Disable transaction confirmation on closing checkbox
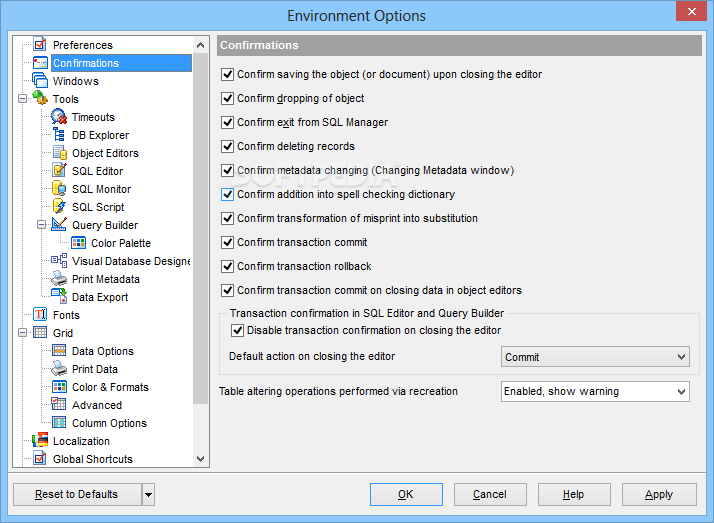714x523 pixels. point(237,330)
